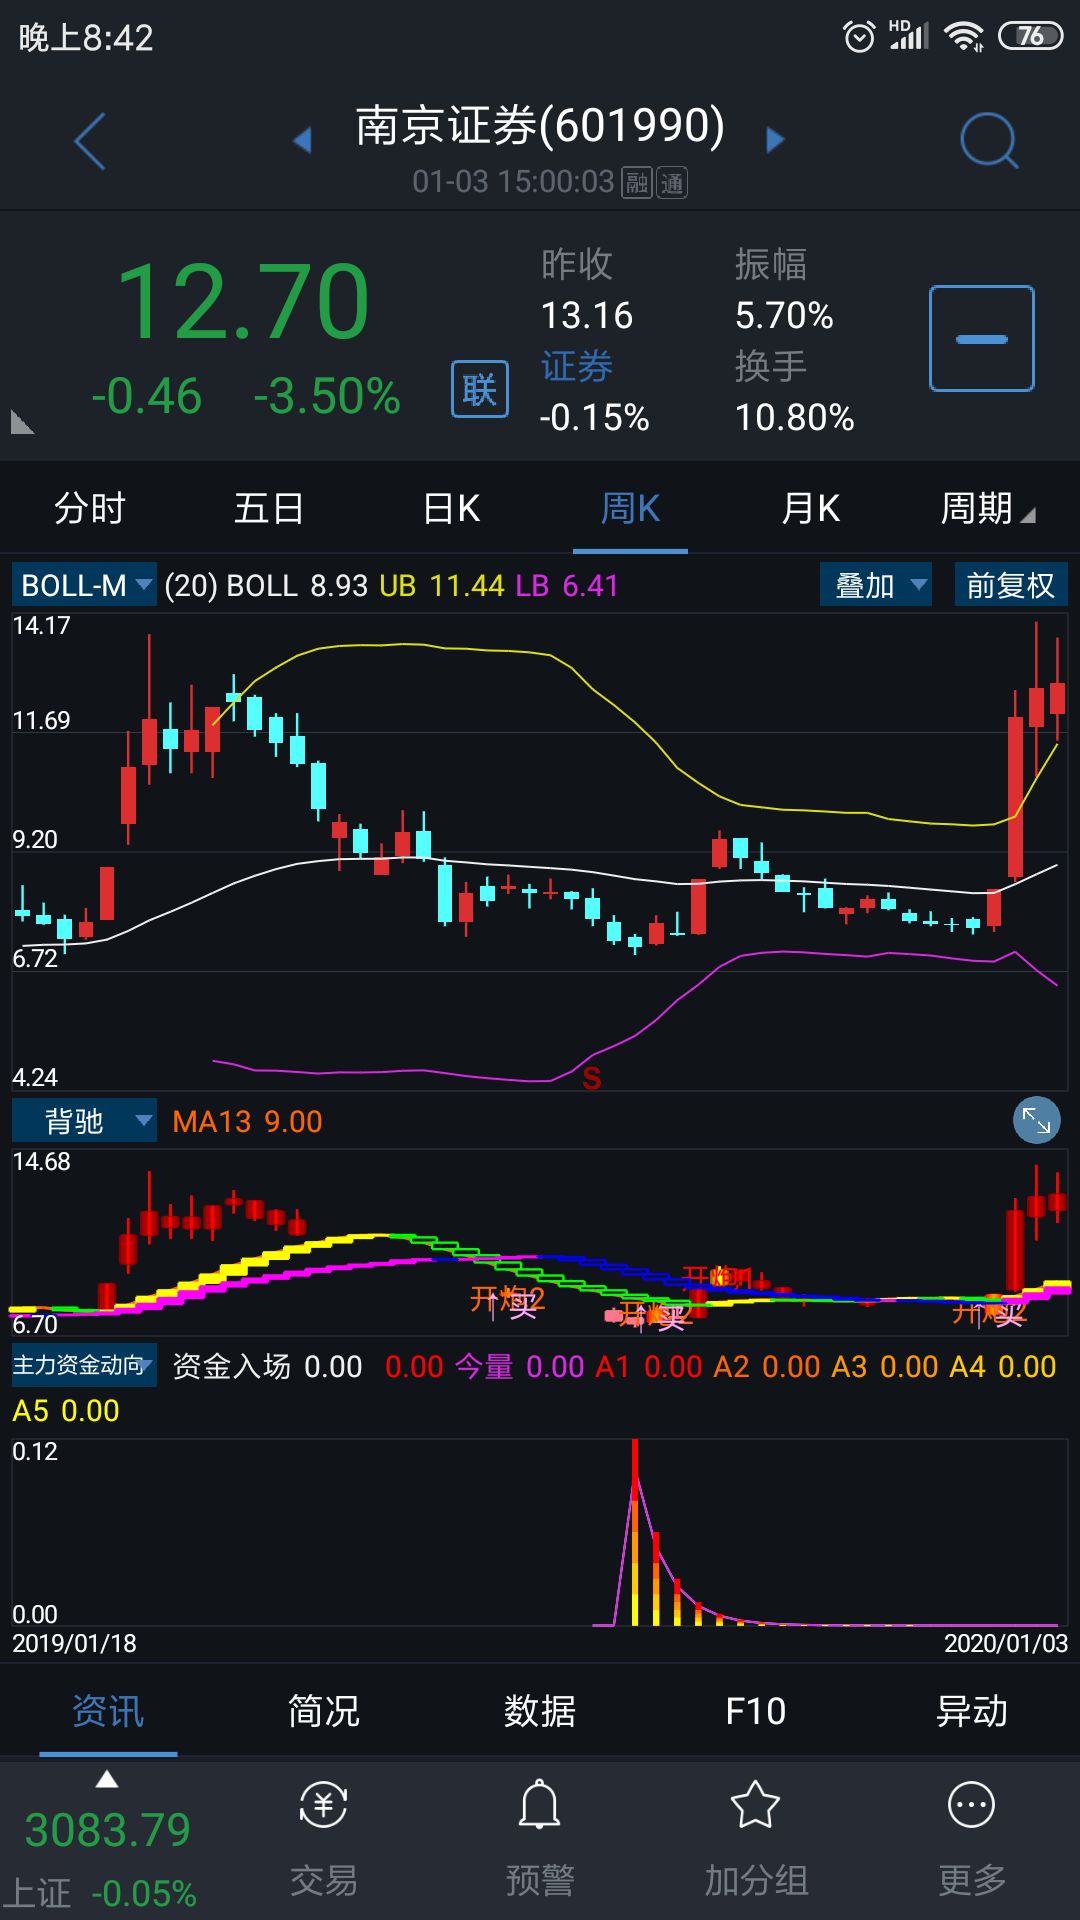Tap the alarm clock status icon

859,37
